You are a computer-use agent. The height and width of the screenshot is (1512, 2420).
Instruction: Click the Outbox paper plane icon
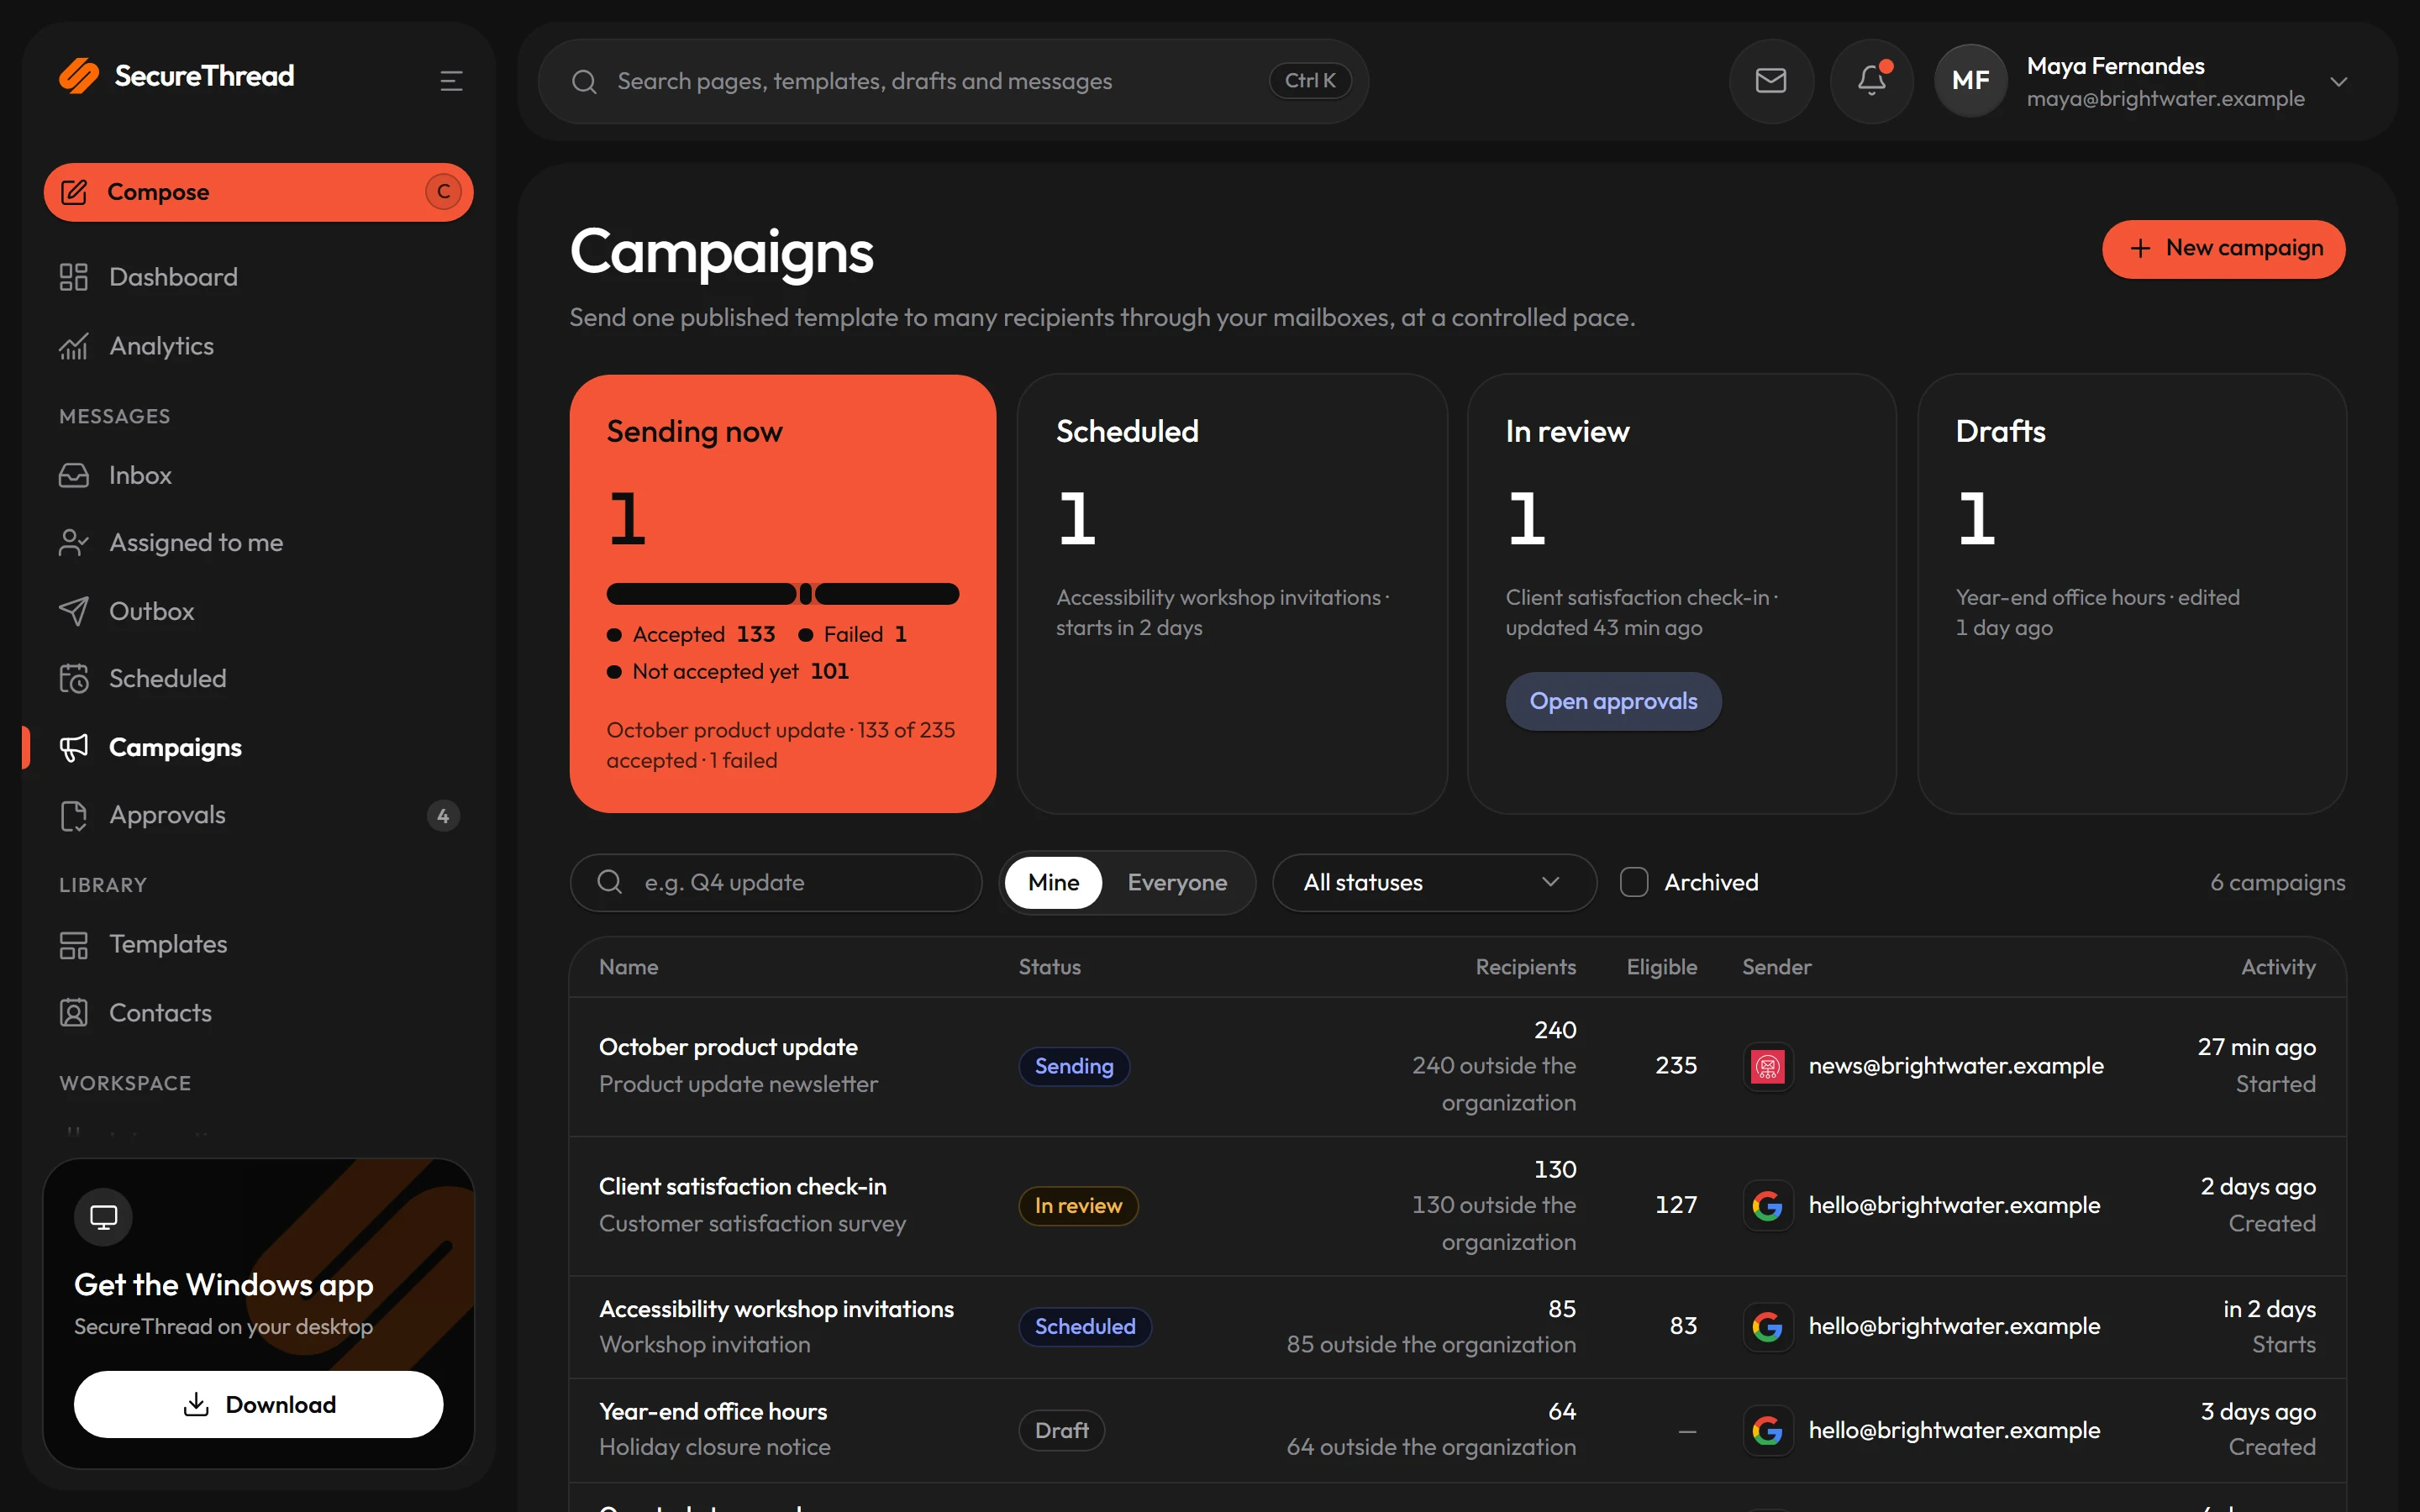73,611
